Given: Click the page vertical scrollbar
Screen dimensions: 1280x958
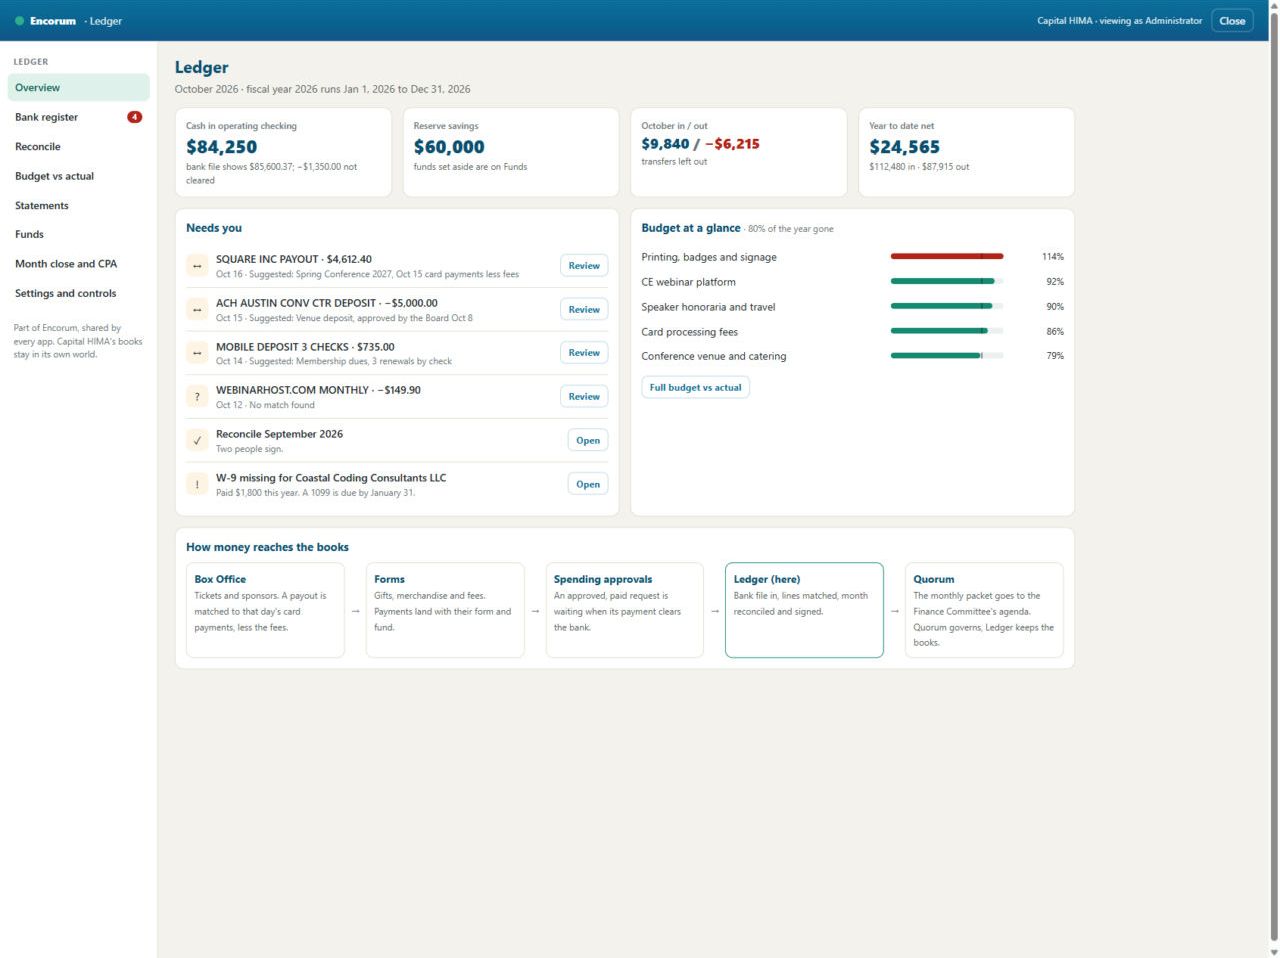Looking at the screenshot, I should [1274, 479].
